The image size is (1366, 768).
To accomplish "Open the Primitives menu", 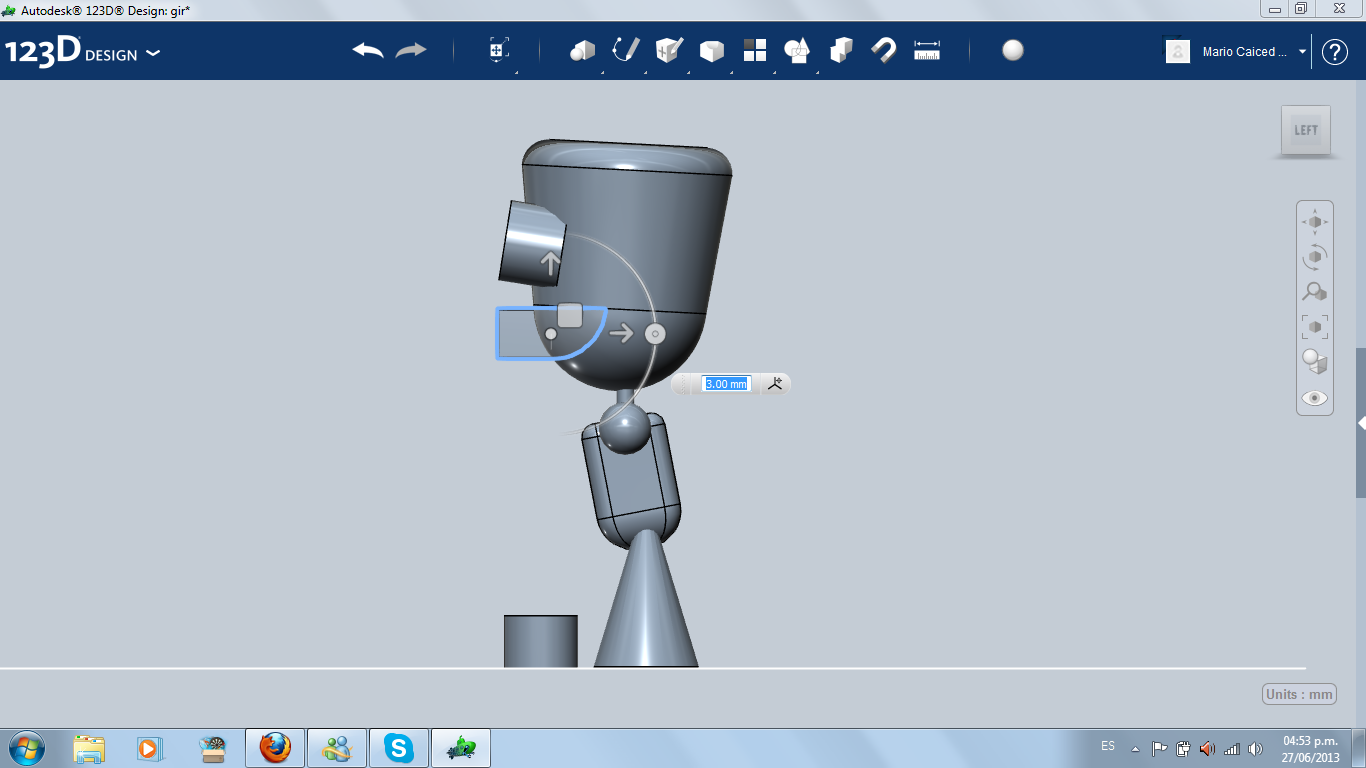I will 582,50.
